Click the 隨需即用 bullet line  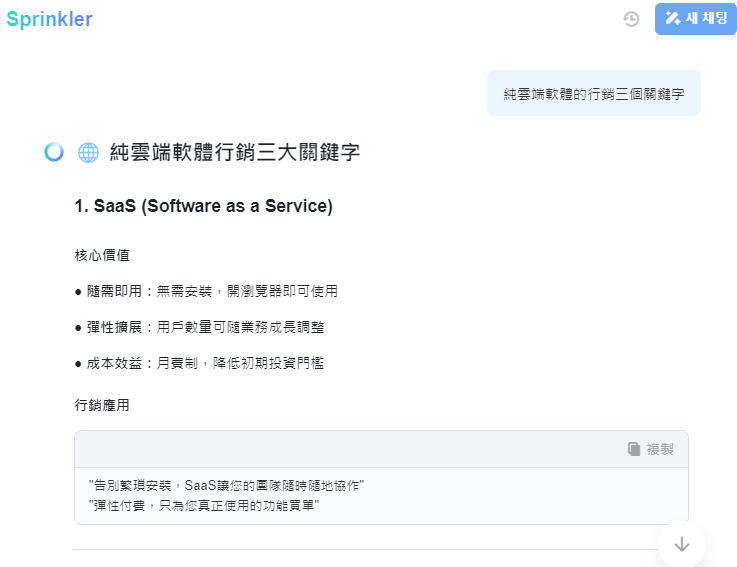(206, 291)
